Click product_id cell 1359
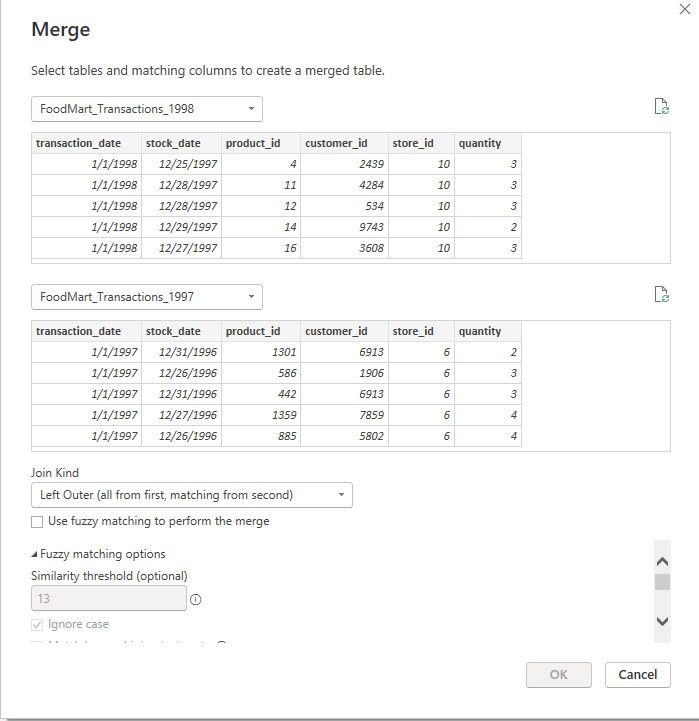This screenshot has height=721, width=699. [261, 415]
